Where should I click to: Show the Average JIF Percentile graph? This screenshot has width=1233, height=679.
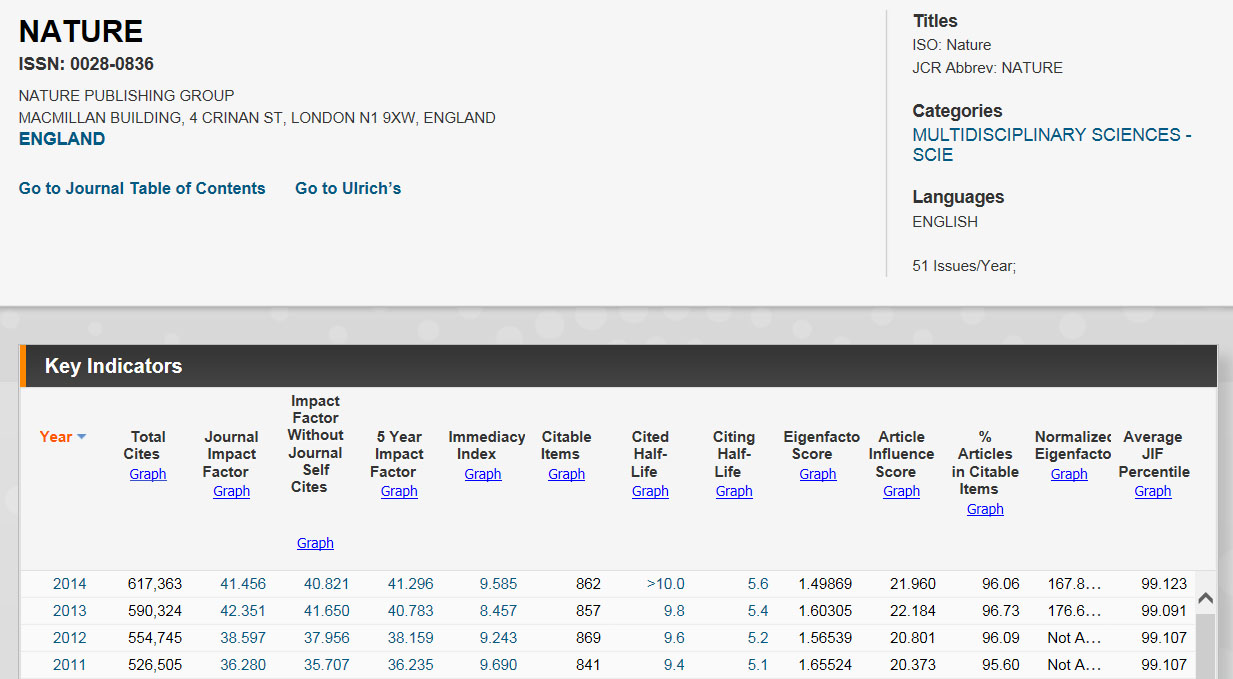click(x=1153, y=491)
